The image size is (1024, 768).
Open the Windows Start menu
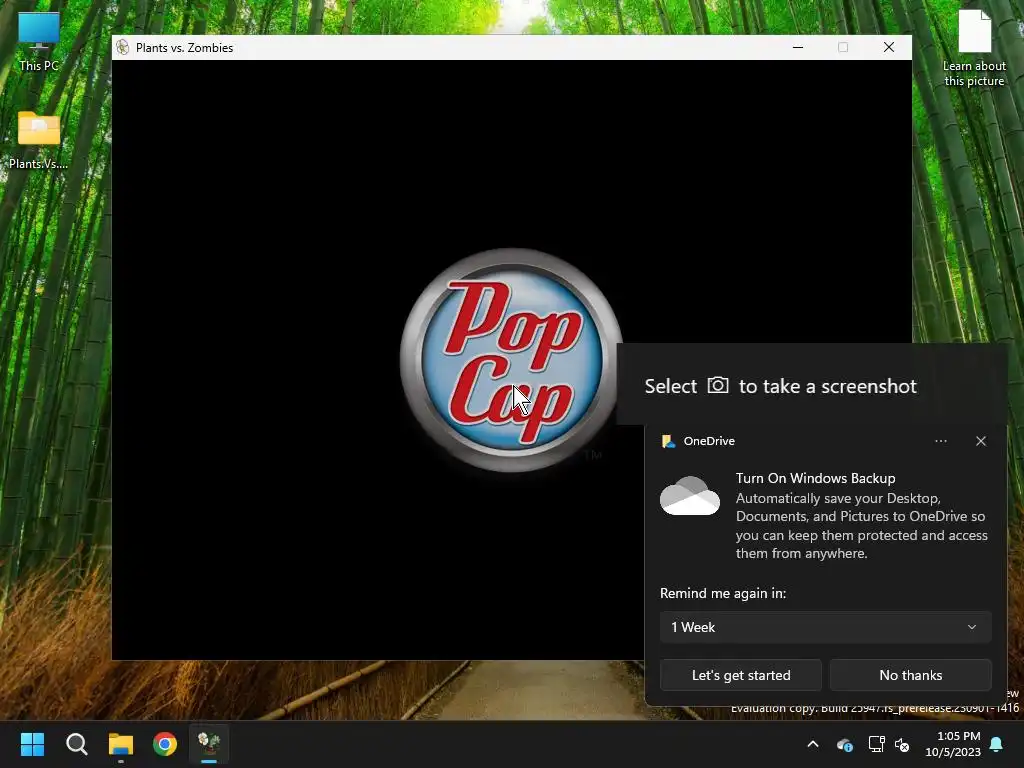click(32, 744)
